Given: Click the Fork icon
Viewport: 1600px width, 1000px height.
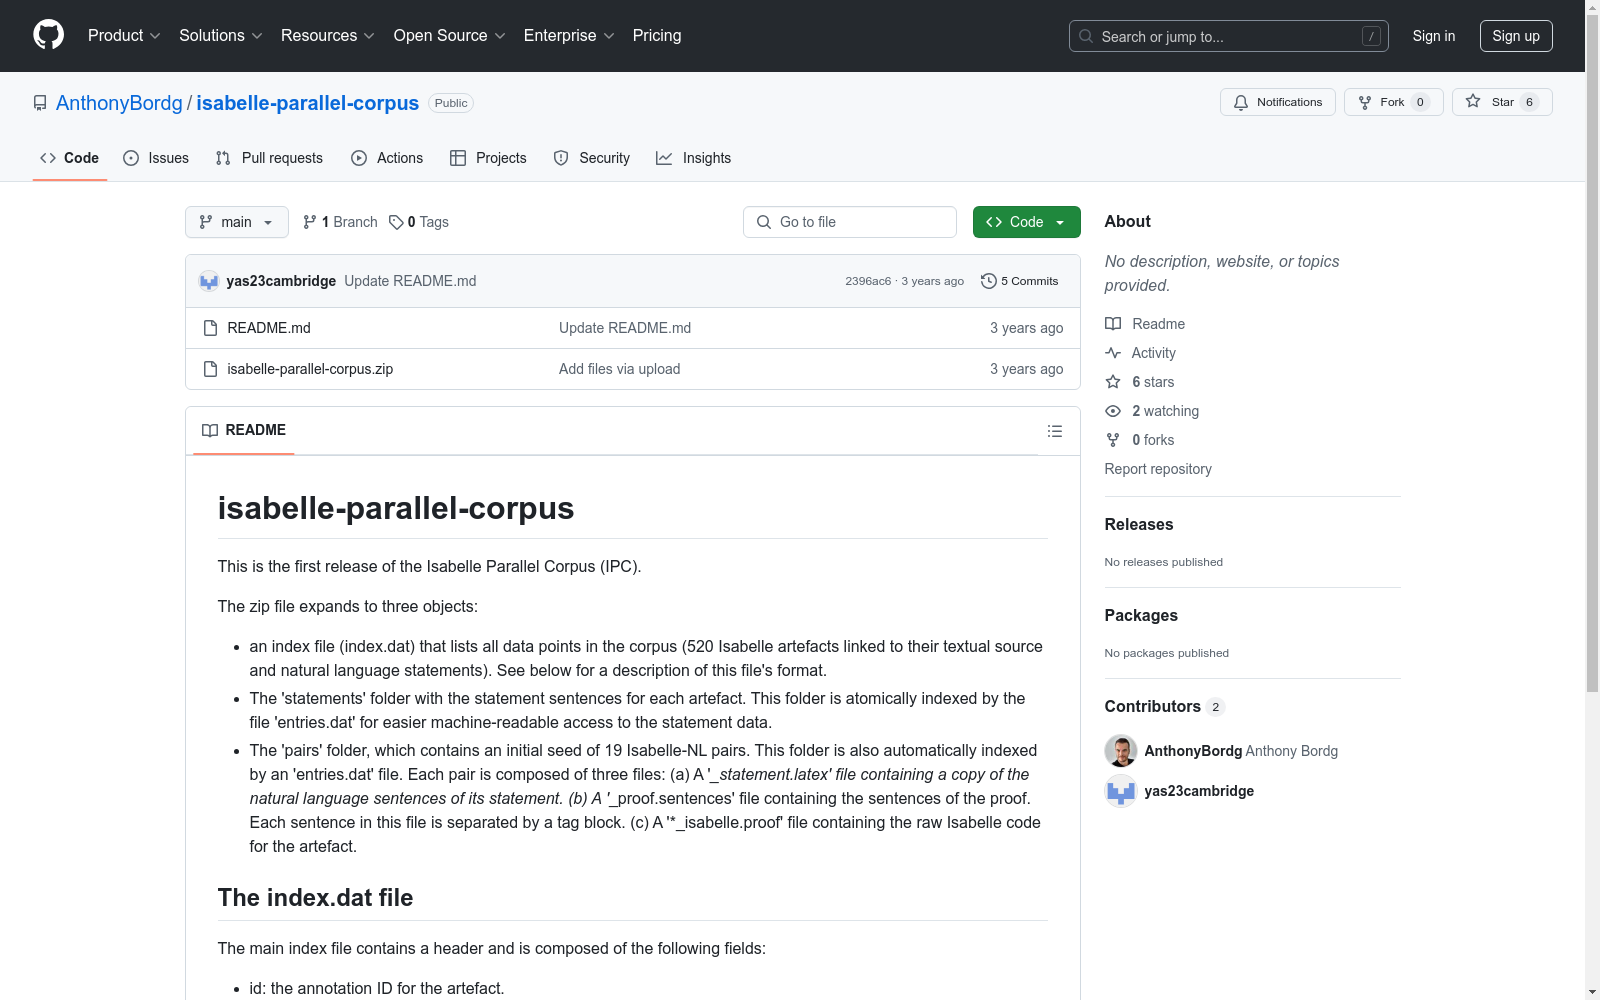Looking at the screenshot, I should point(1365,102).
